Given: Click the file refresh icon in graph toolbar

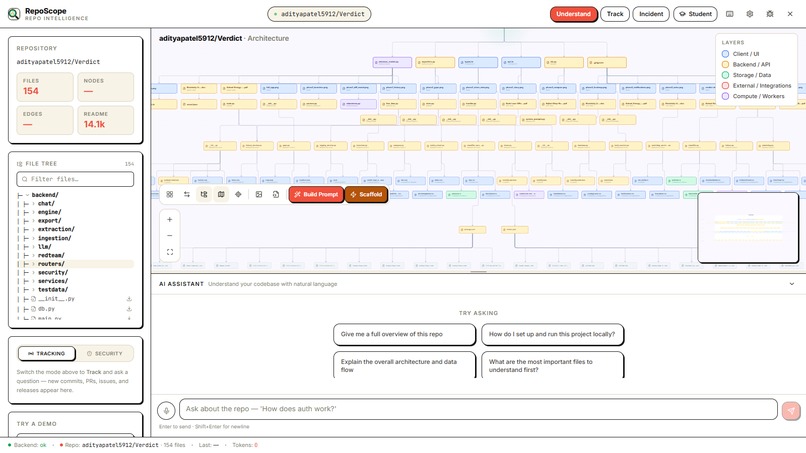Looking at the screenshot, I should pos(276,194).
